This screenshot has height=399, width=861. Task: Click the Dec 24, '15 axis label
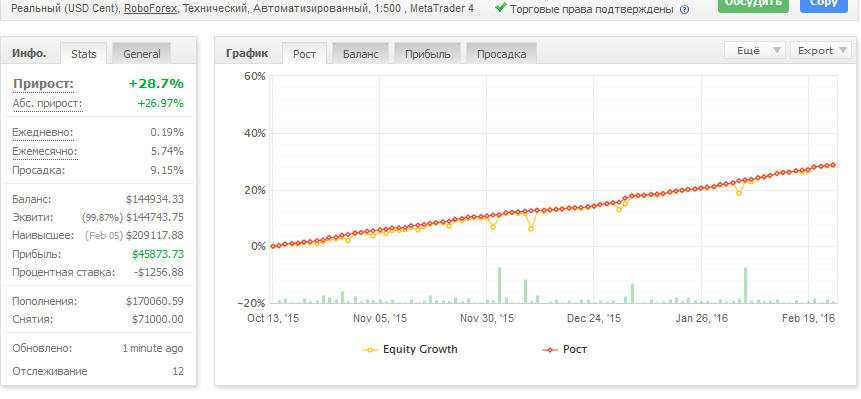point(594,318)
